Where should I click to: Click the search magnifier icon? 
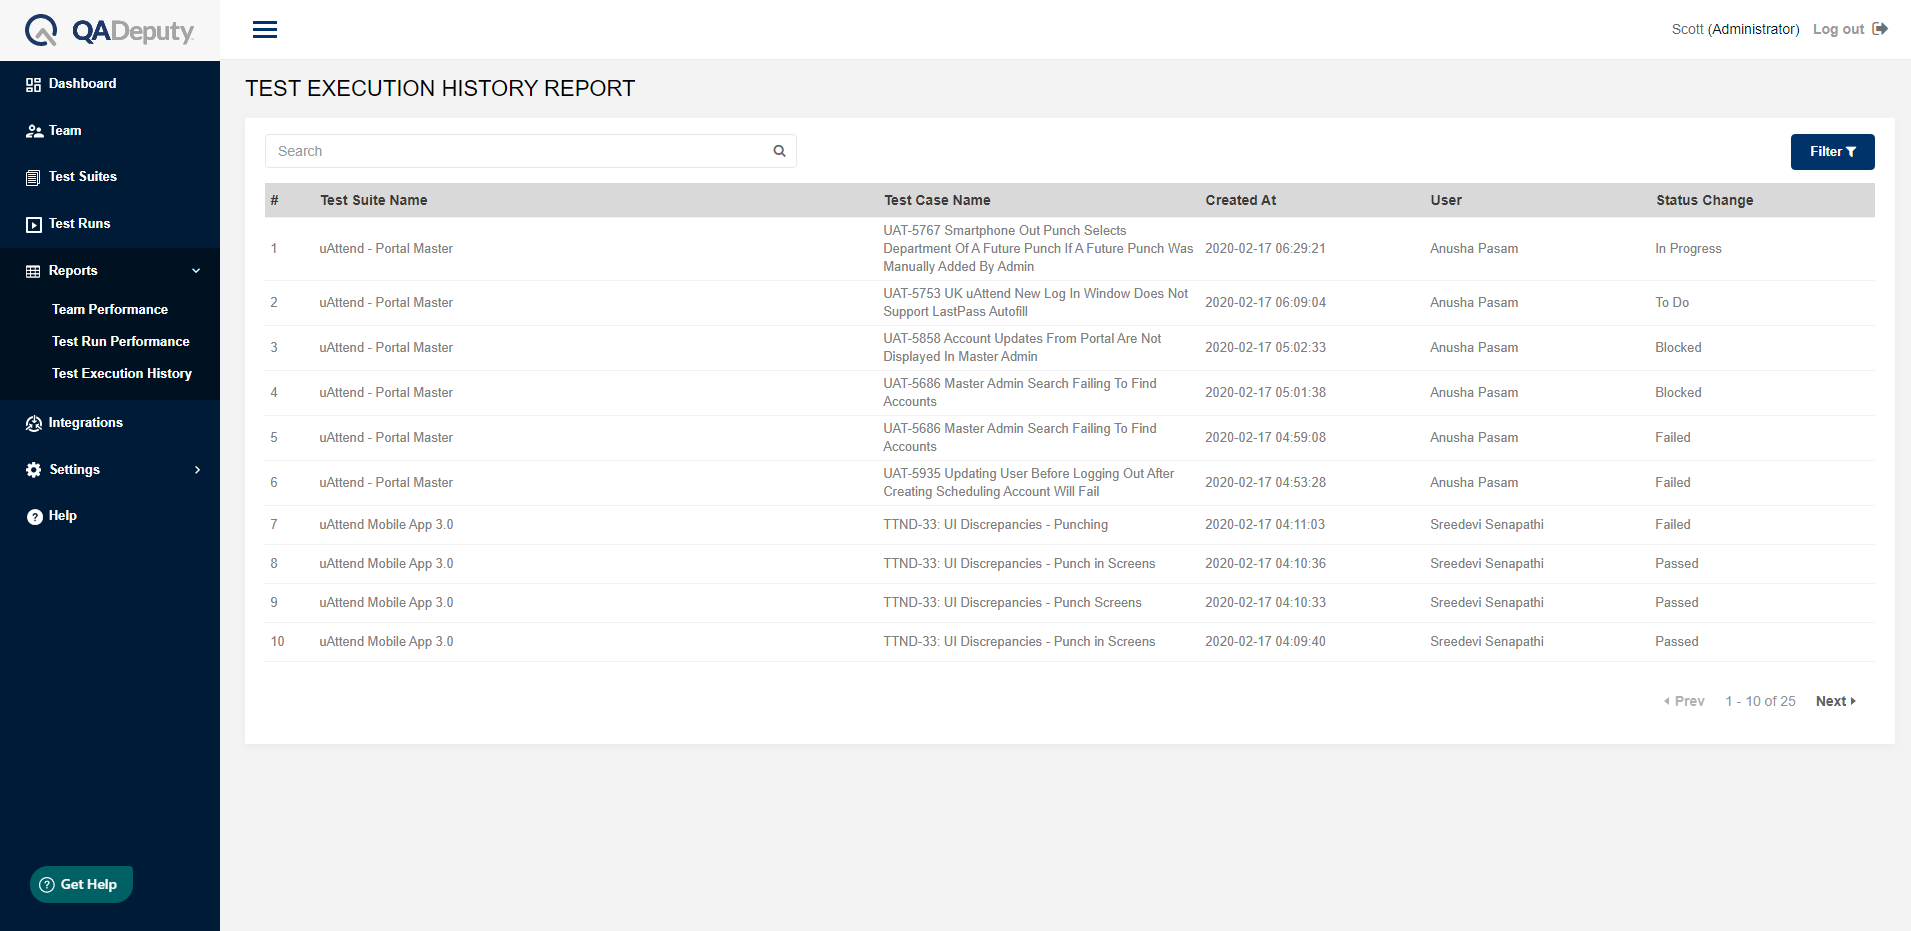(779, 151)
